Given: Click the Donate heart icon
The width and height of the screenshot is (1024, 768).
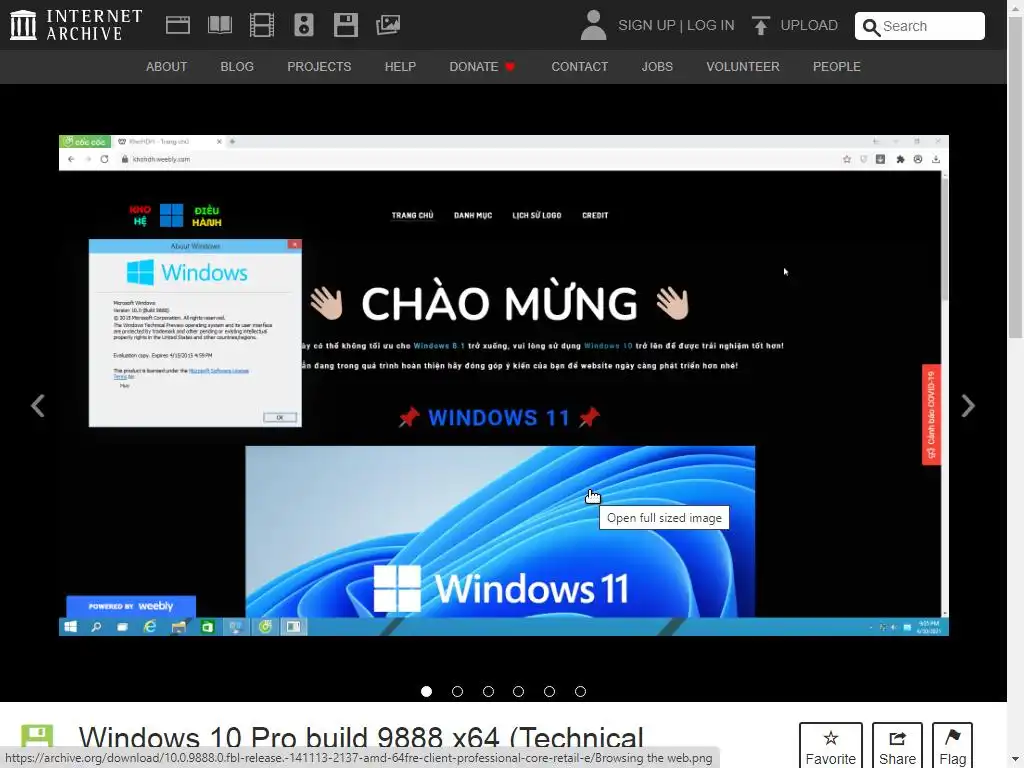Looking at the screenshot, I should [x=510, y=67].
